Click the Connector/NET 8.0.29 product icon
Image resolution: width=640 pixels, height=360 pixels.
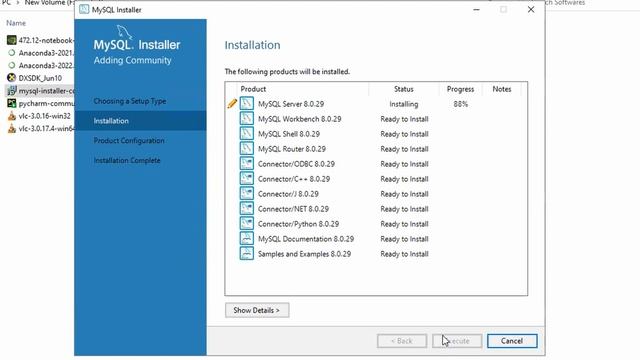point(247,209)
